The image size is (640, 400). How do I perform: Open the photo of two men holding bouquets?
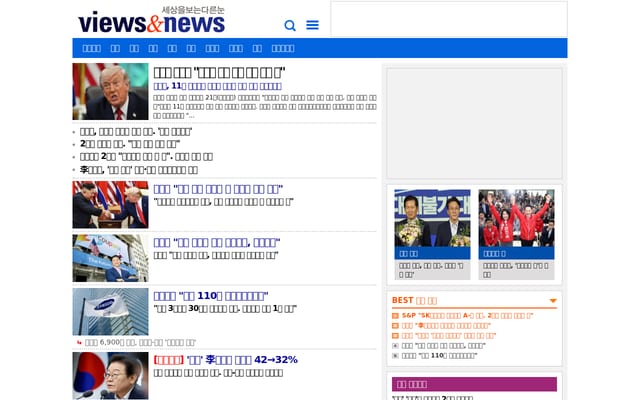coord(432,218)
